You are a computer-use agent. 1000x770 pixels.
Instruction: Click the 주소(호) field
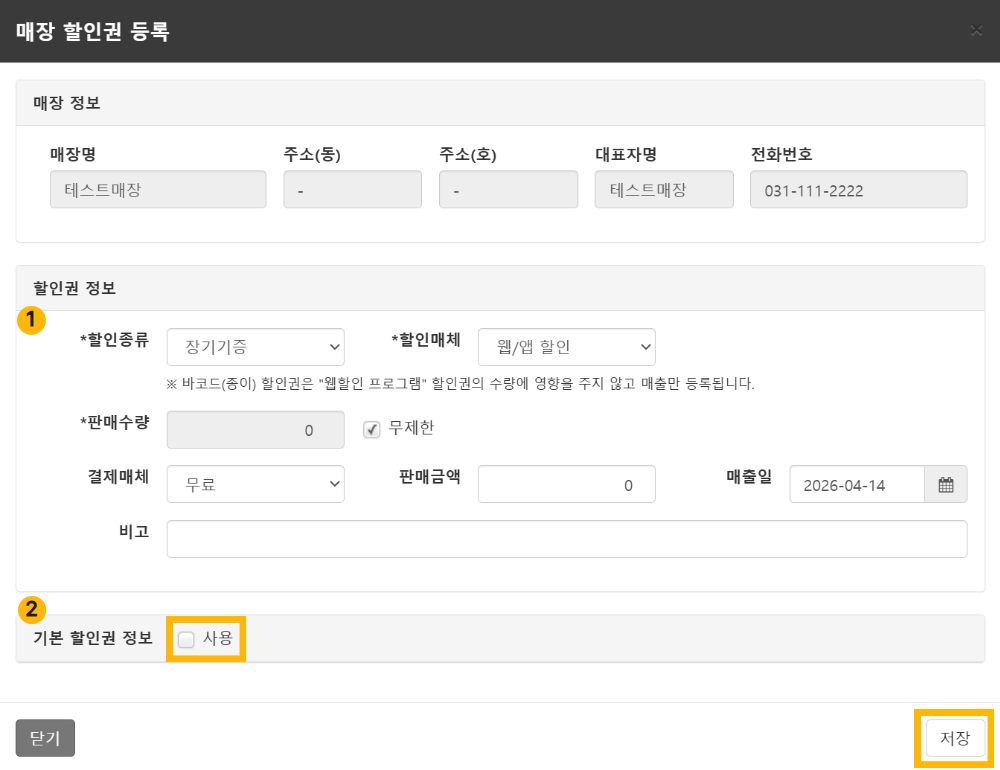pos(508,189)
